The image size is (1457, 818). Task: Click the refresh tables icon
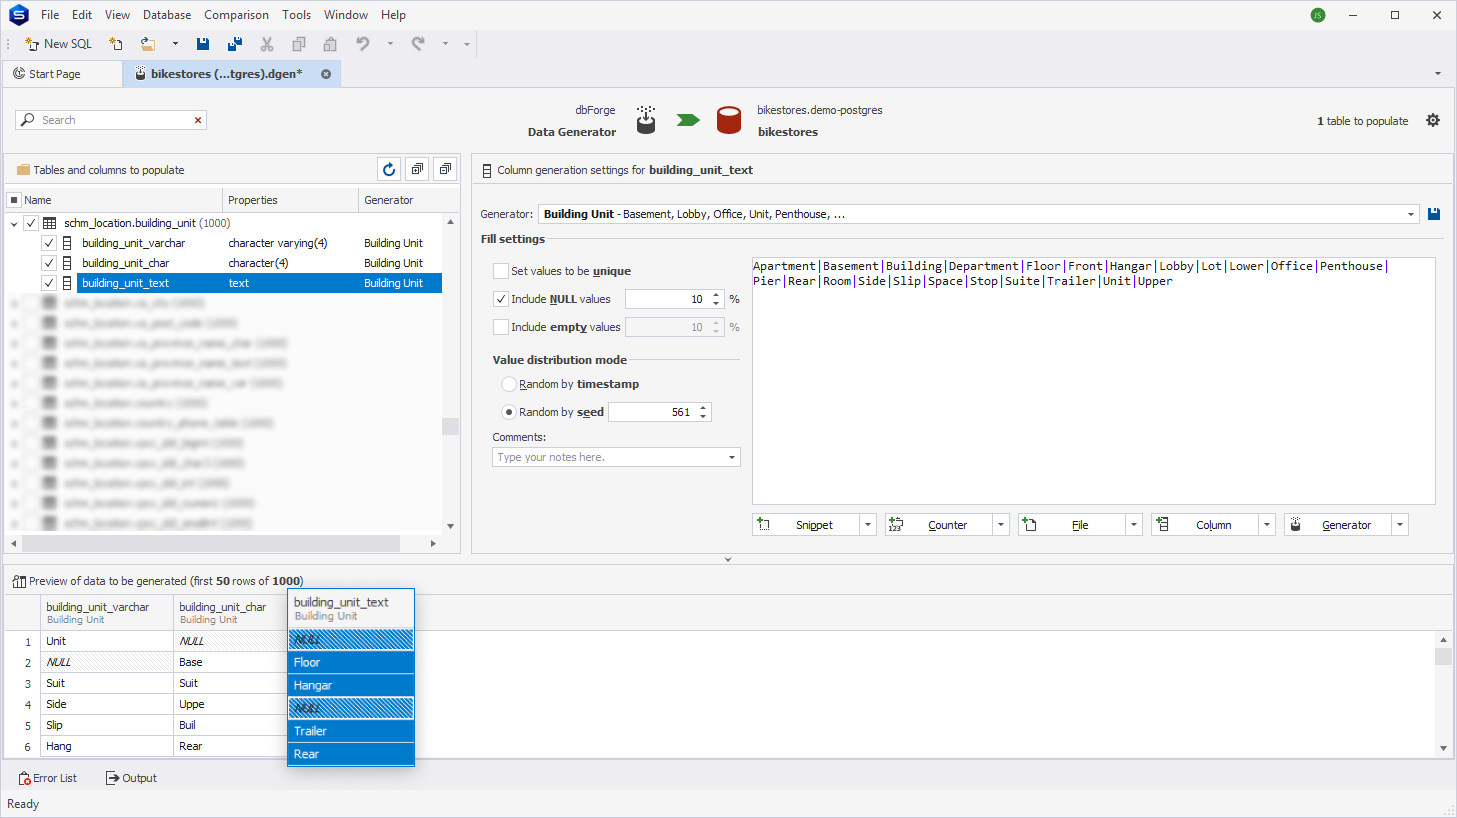[x=389, y=170]
